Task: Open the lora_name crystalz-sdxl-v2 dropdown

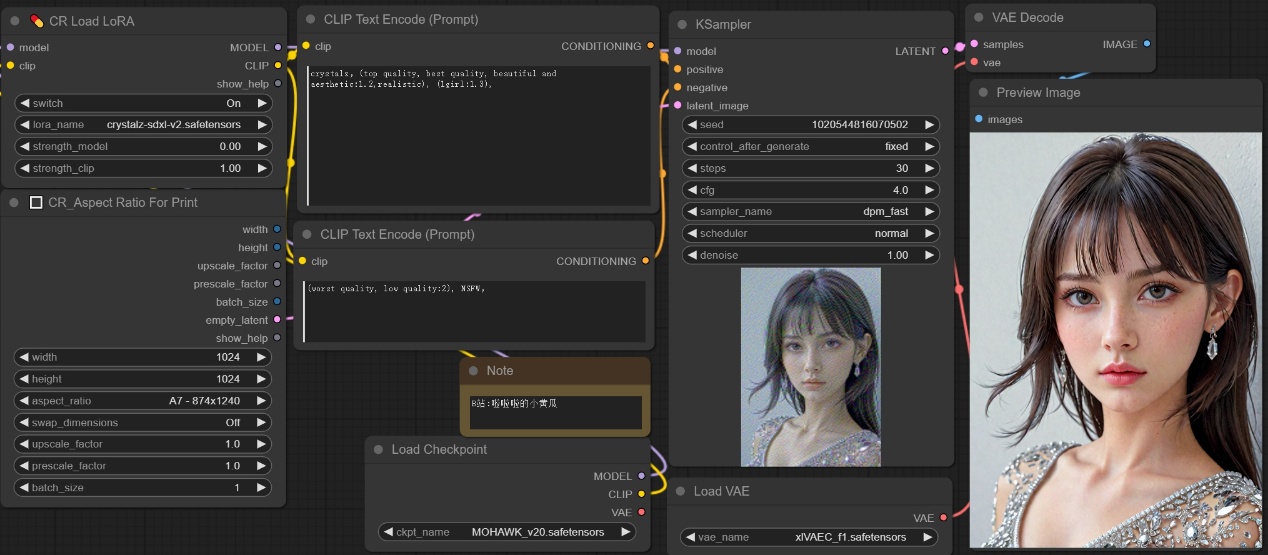Action: click(x=143, y=125)
